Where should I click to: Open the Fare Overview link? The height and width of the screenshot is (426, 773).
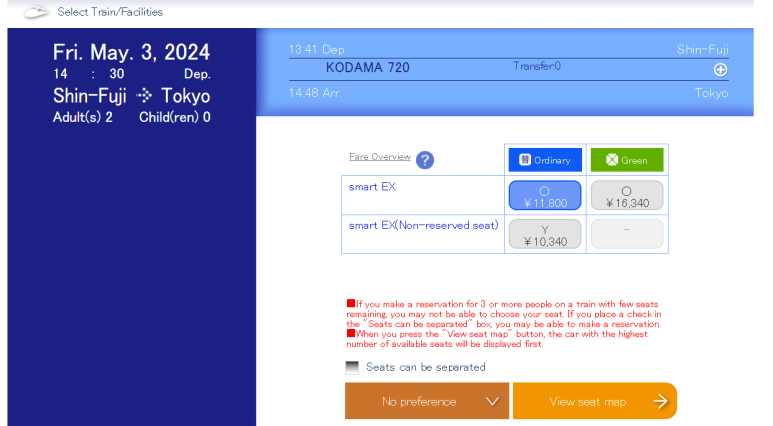[x=380, y=157]
